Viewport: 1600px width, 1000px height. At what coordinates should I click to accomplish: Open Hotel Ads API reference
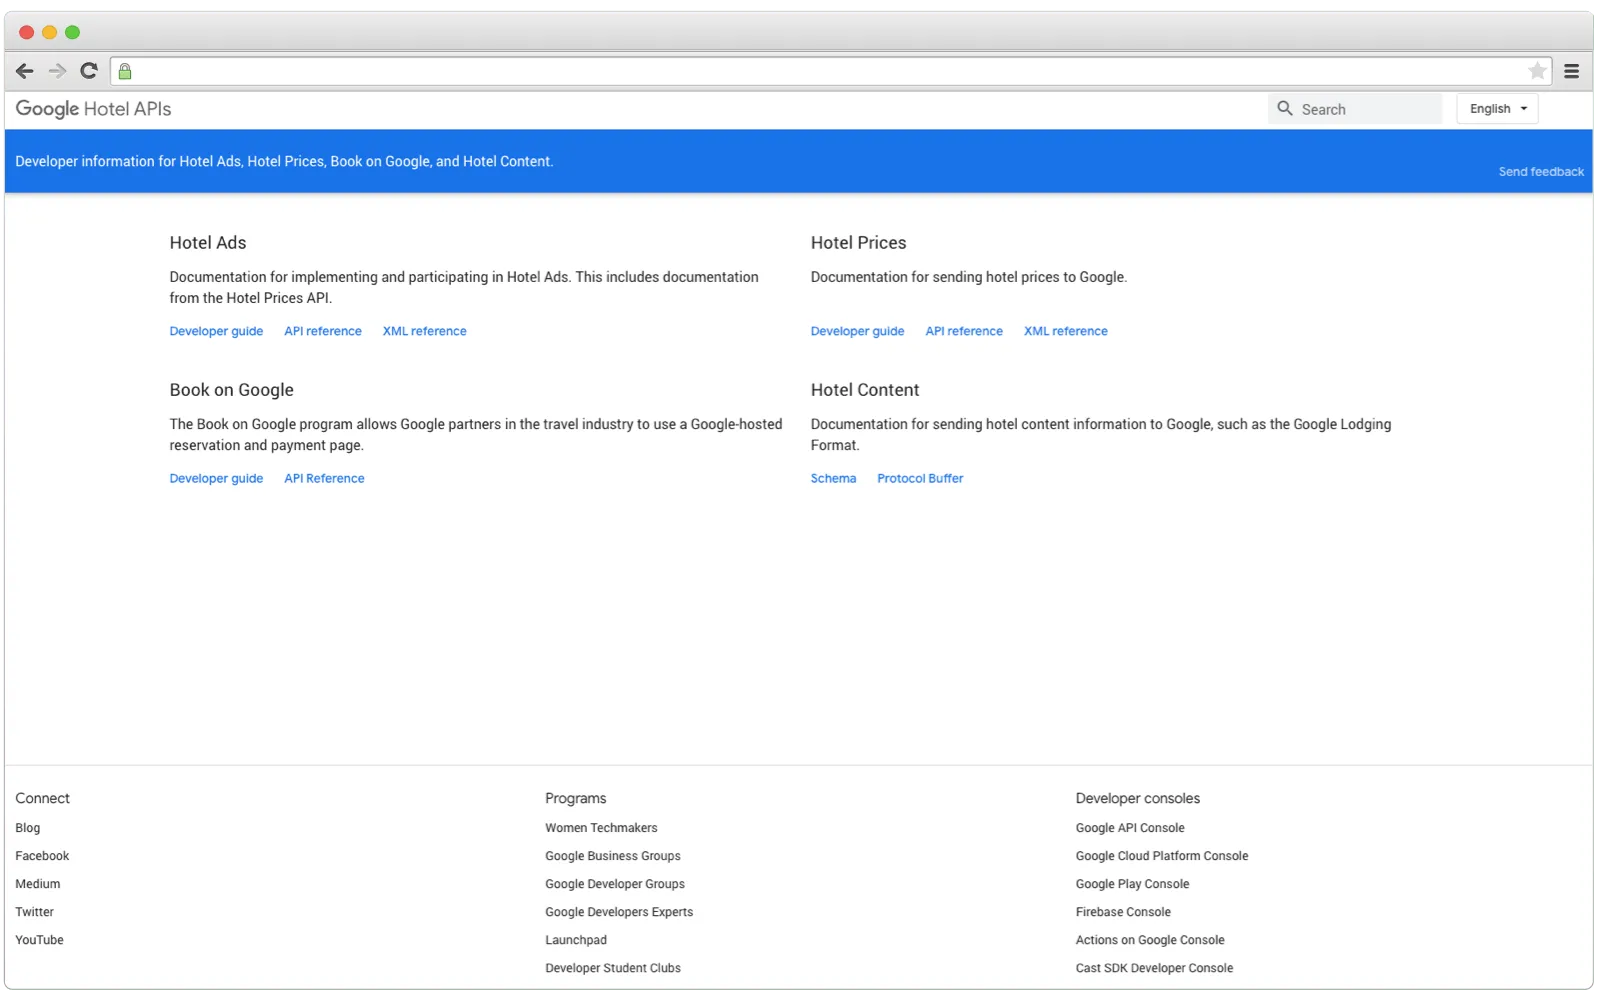323,331
